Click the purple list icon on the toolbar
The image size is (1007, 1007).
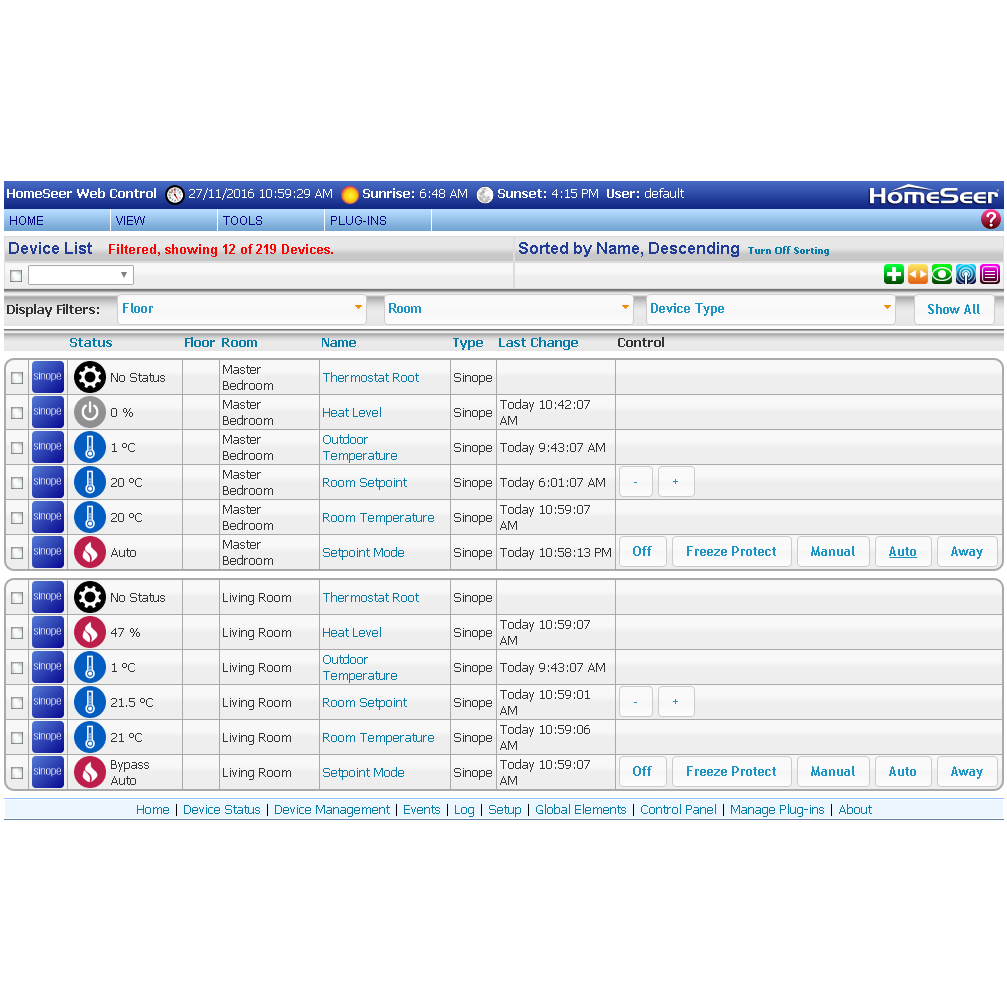coord(989,273)
